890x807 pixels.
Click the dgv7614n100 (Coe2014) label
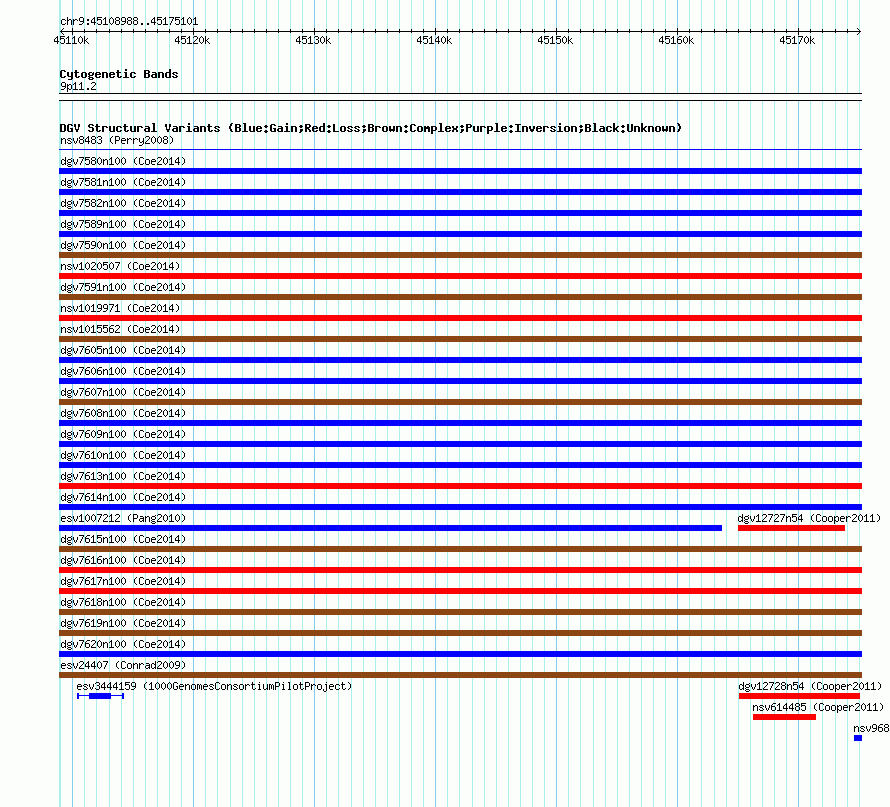pos(123,497)
